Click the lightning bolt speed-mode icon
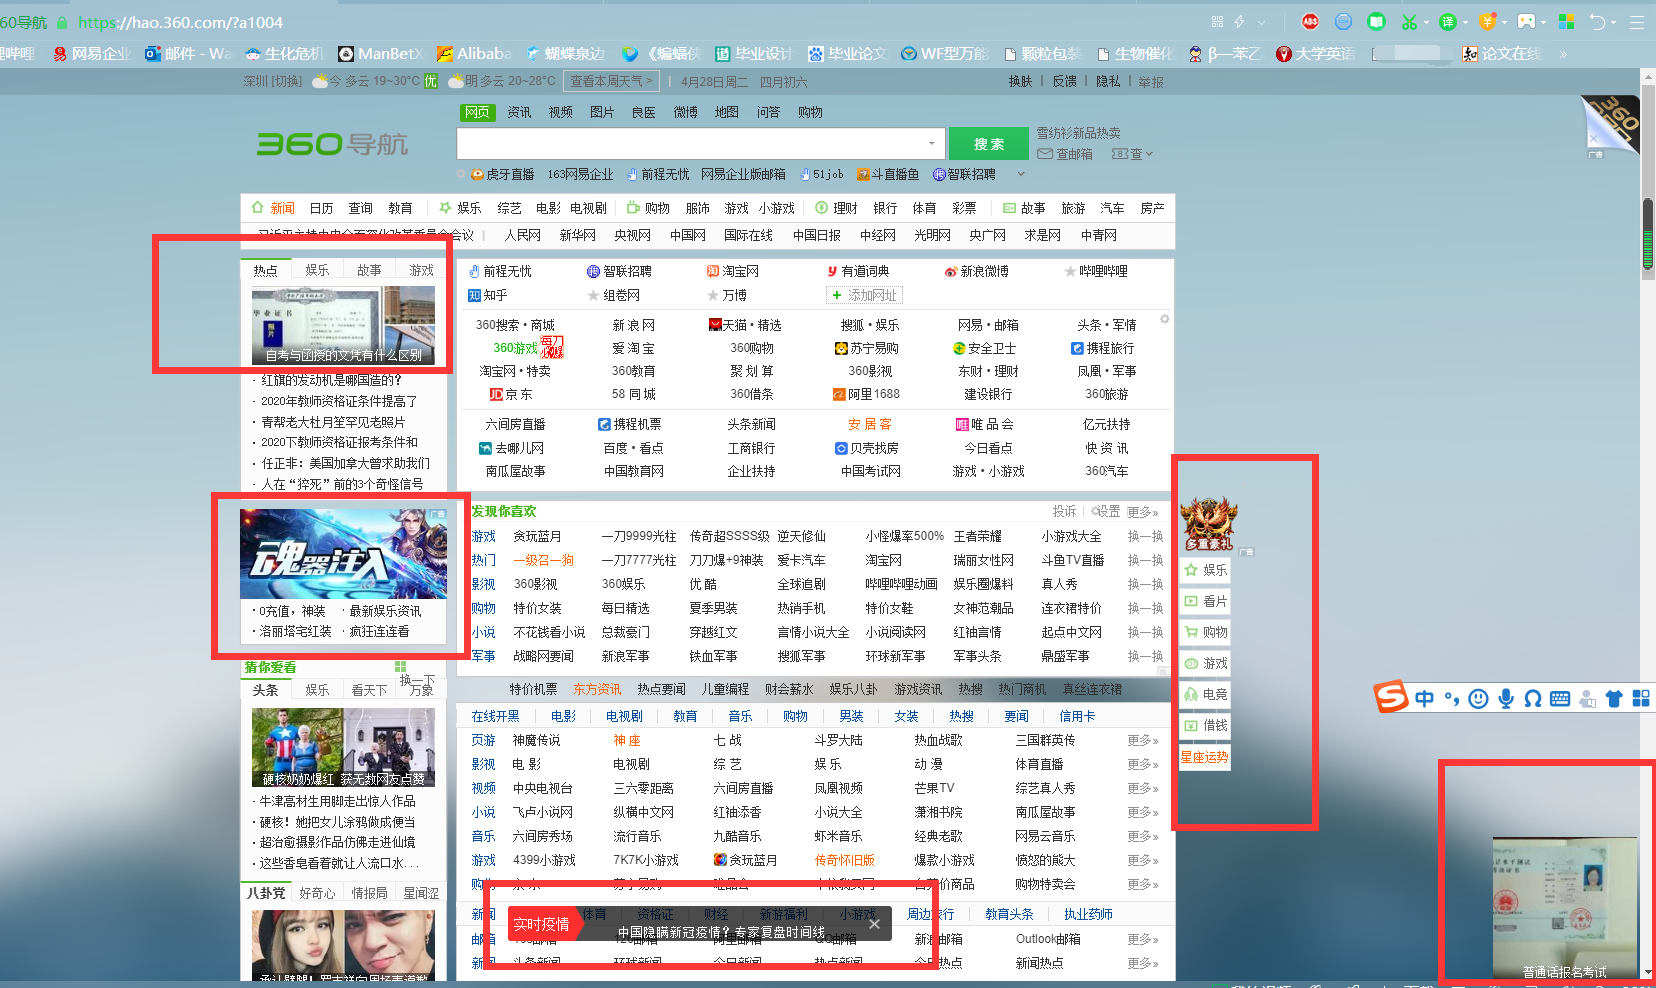Screen dimensions: 1656x988 [1239, 22]
